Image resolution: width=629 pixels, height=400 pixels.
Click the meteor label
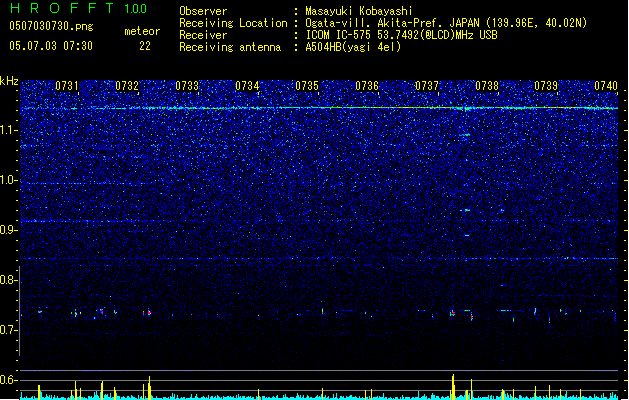click(x=142, y=31)
